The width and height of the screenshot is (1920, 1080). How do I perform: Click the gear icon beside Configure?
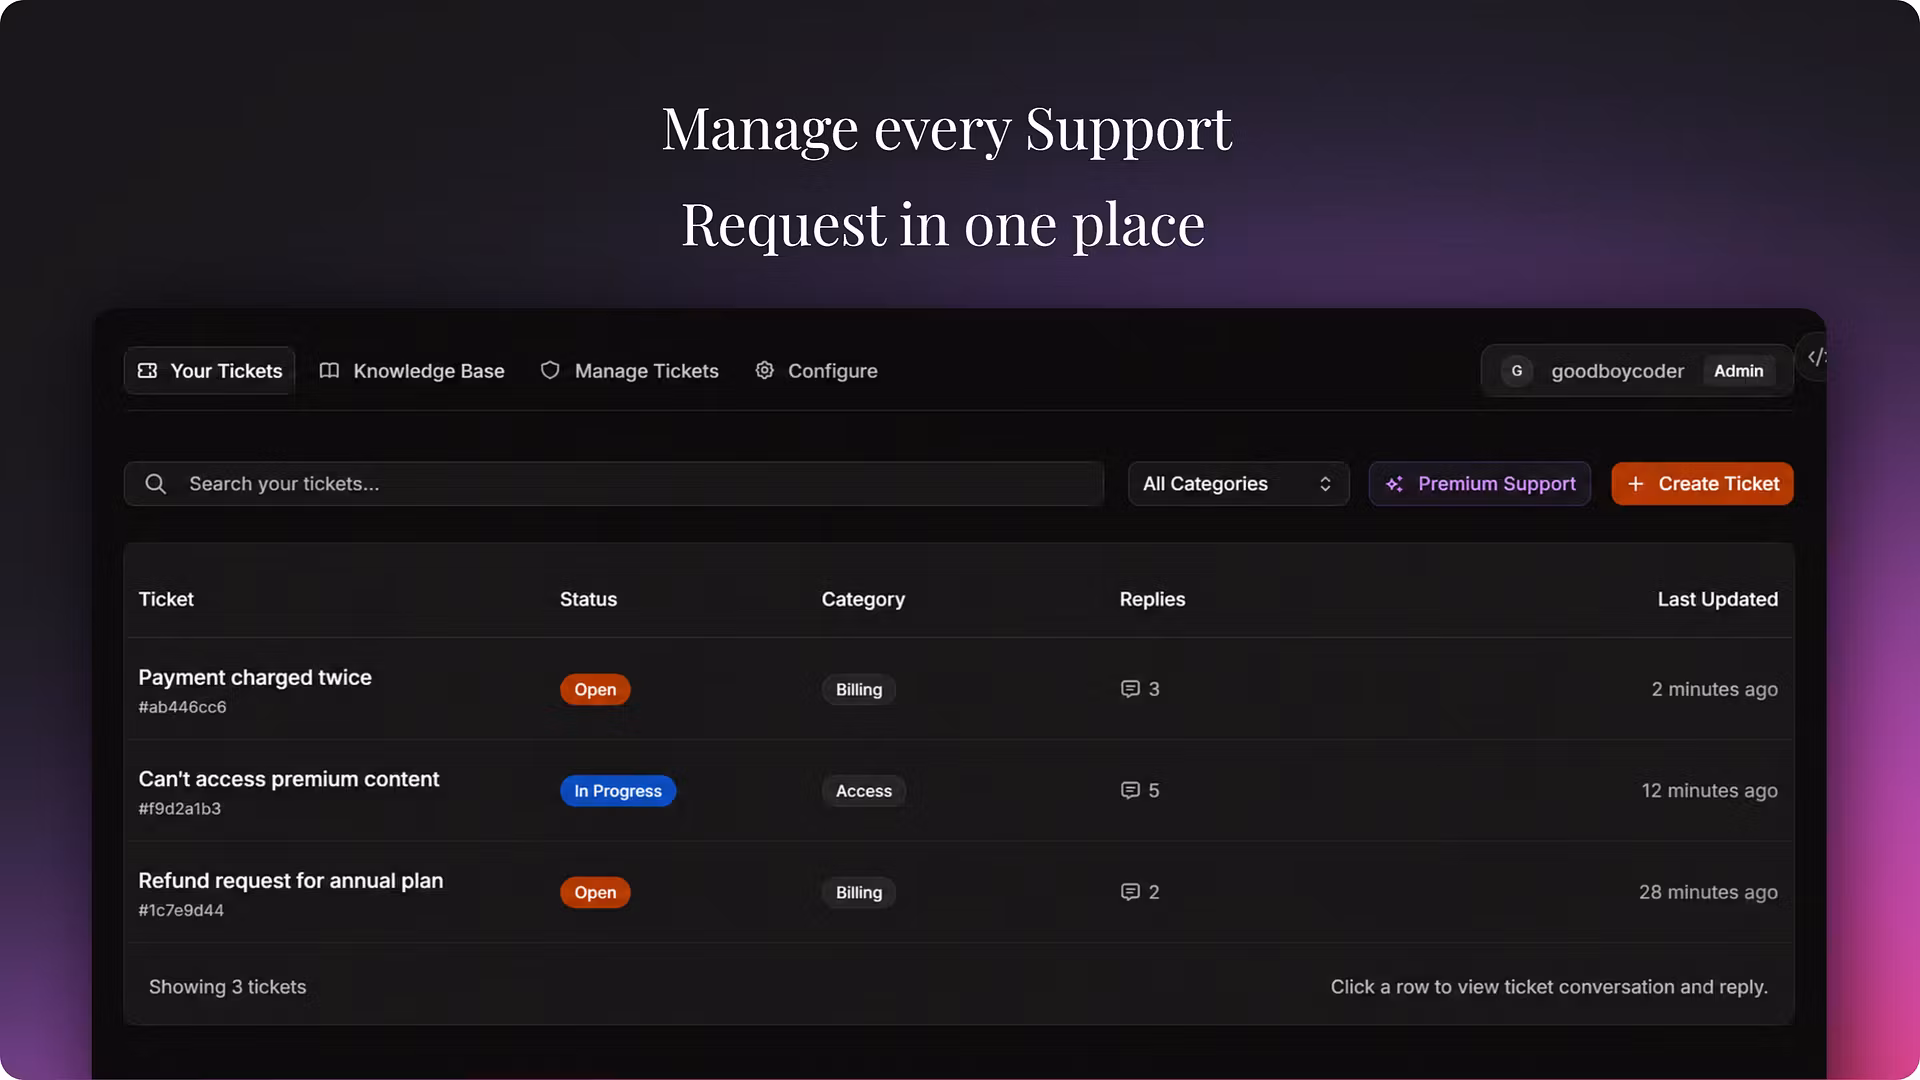pyautogui.click(x=765, y=371)
